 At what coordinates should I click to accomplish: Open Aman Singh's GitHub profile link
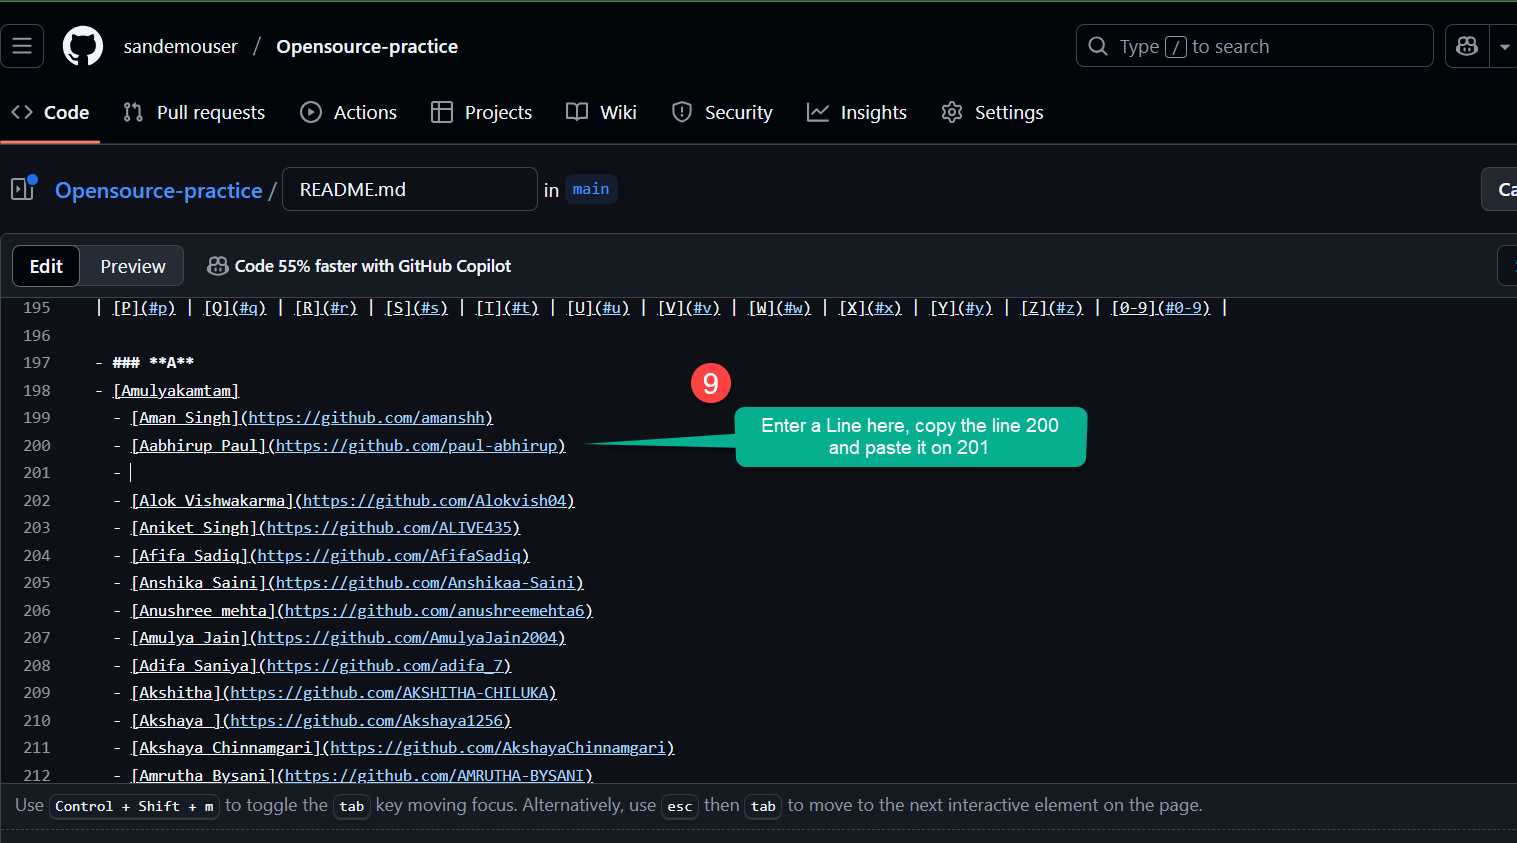[367, 417]
